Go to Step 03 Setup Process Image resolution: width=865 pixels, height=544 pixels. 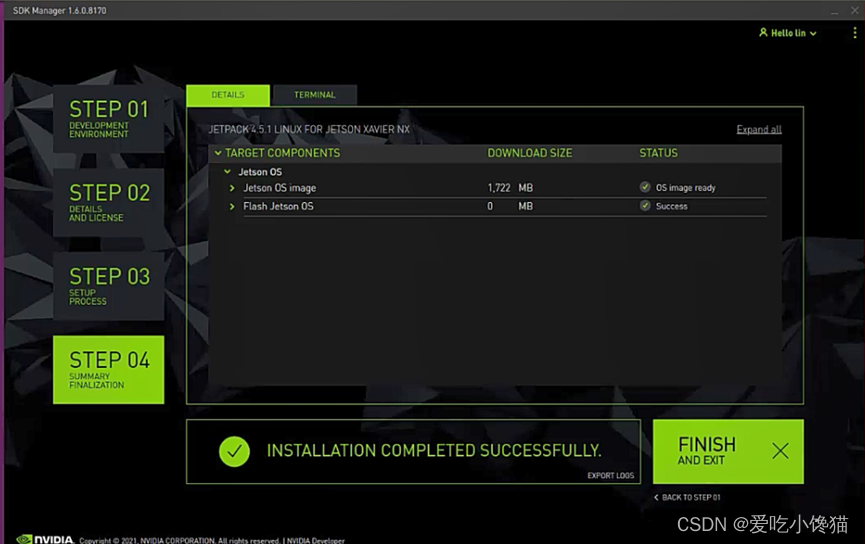(x=109, y=286)
